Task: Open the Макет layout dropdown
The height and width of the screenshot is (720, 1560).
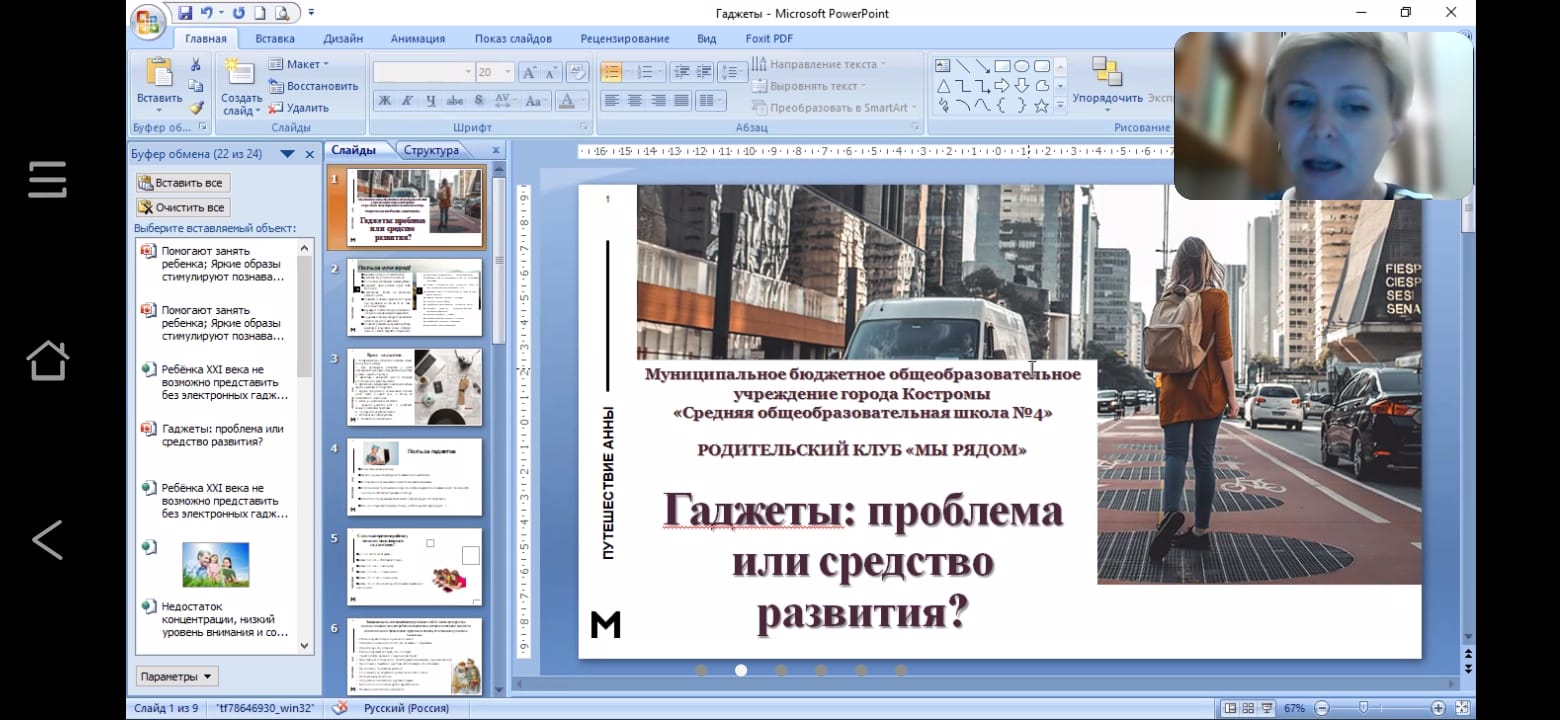Action: (x=298, y=64)
